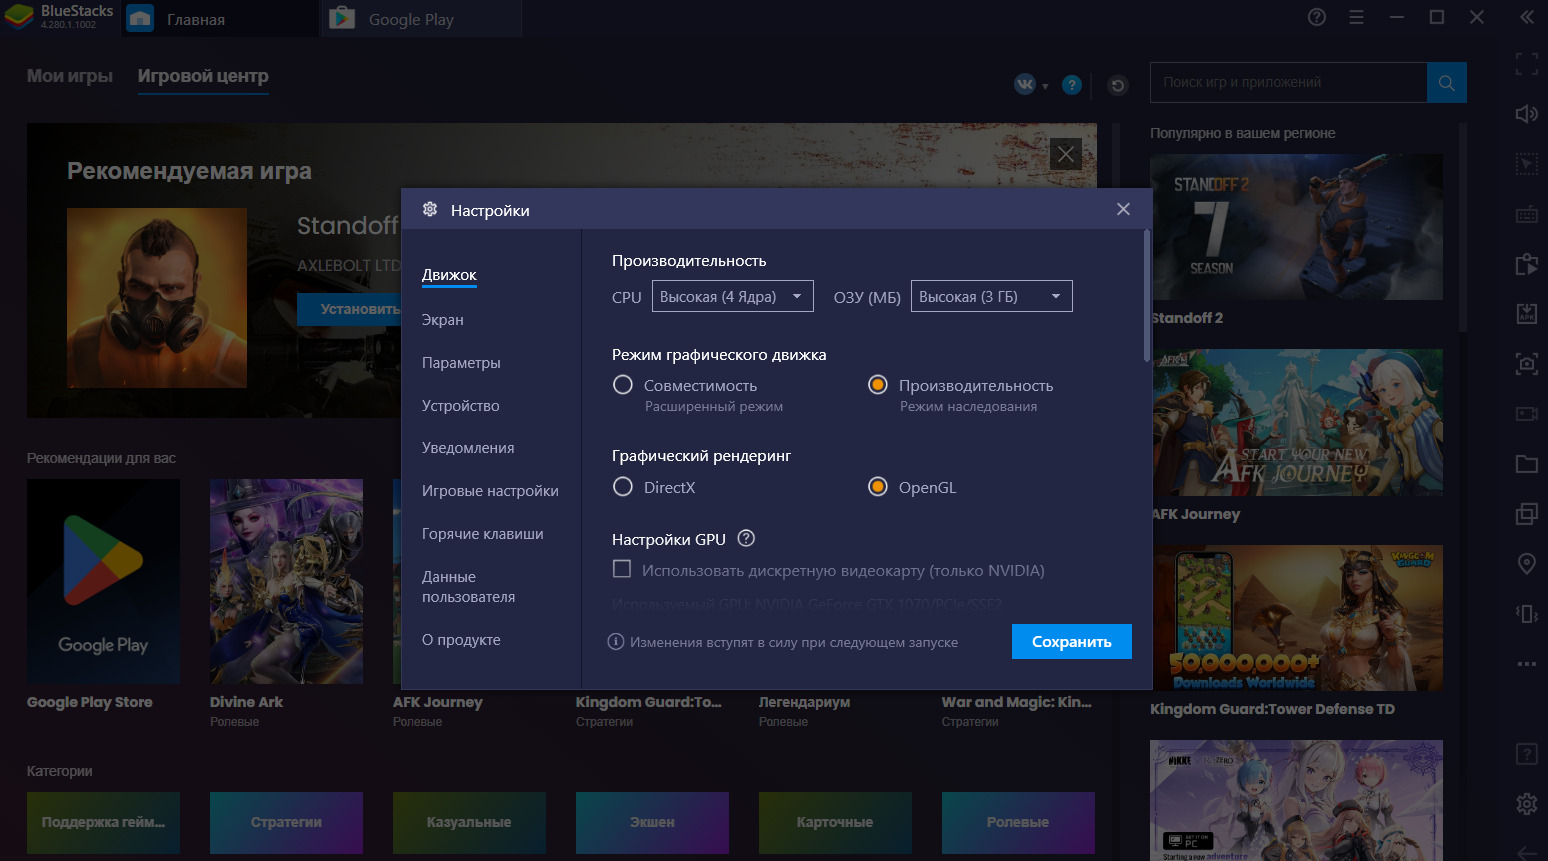
Task: Take a screenshot with camera icon
Action: [x=1527, y=364]
